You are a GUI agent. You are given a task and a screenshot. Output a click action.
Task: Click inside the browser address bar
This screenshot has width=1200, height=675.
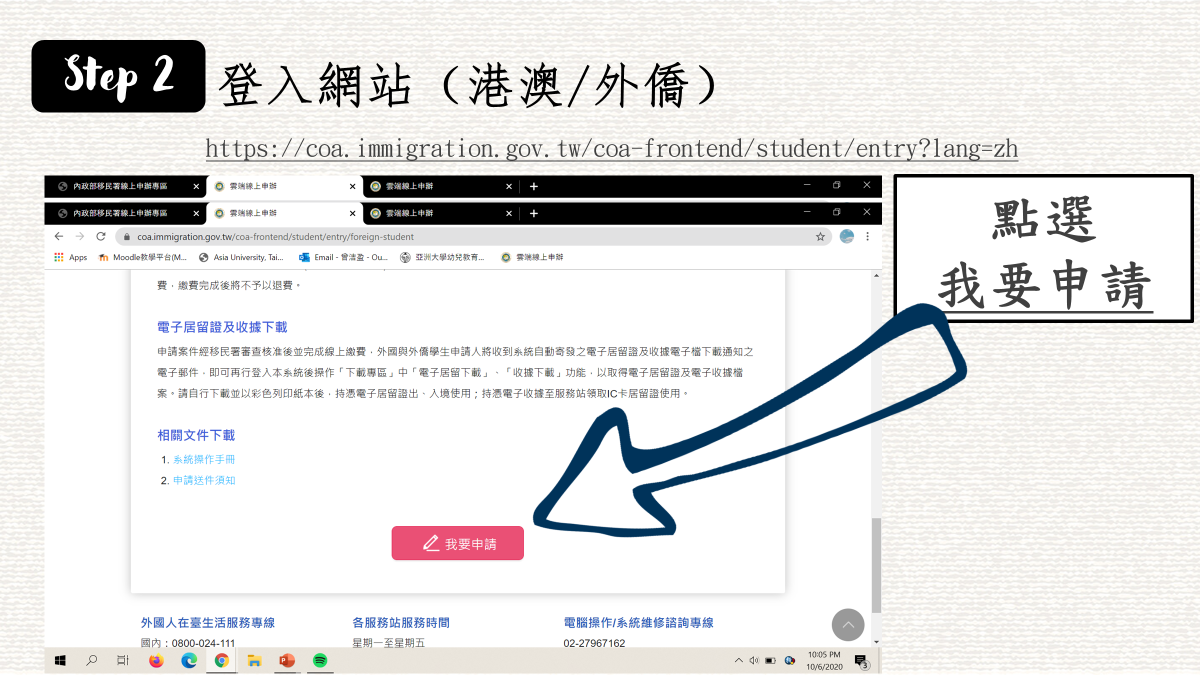click(x=400, y=236)
